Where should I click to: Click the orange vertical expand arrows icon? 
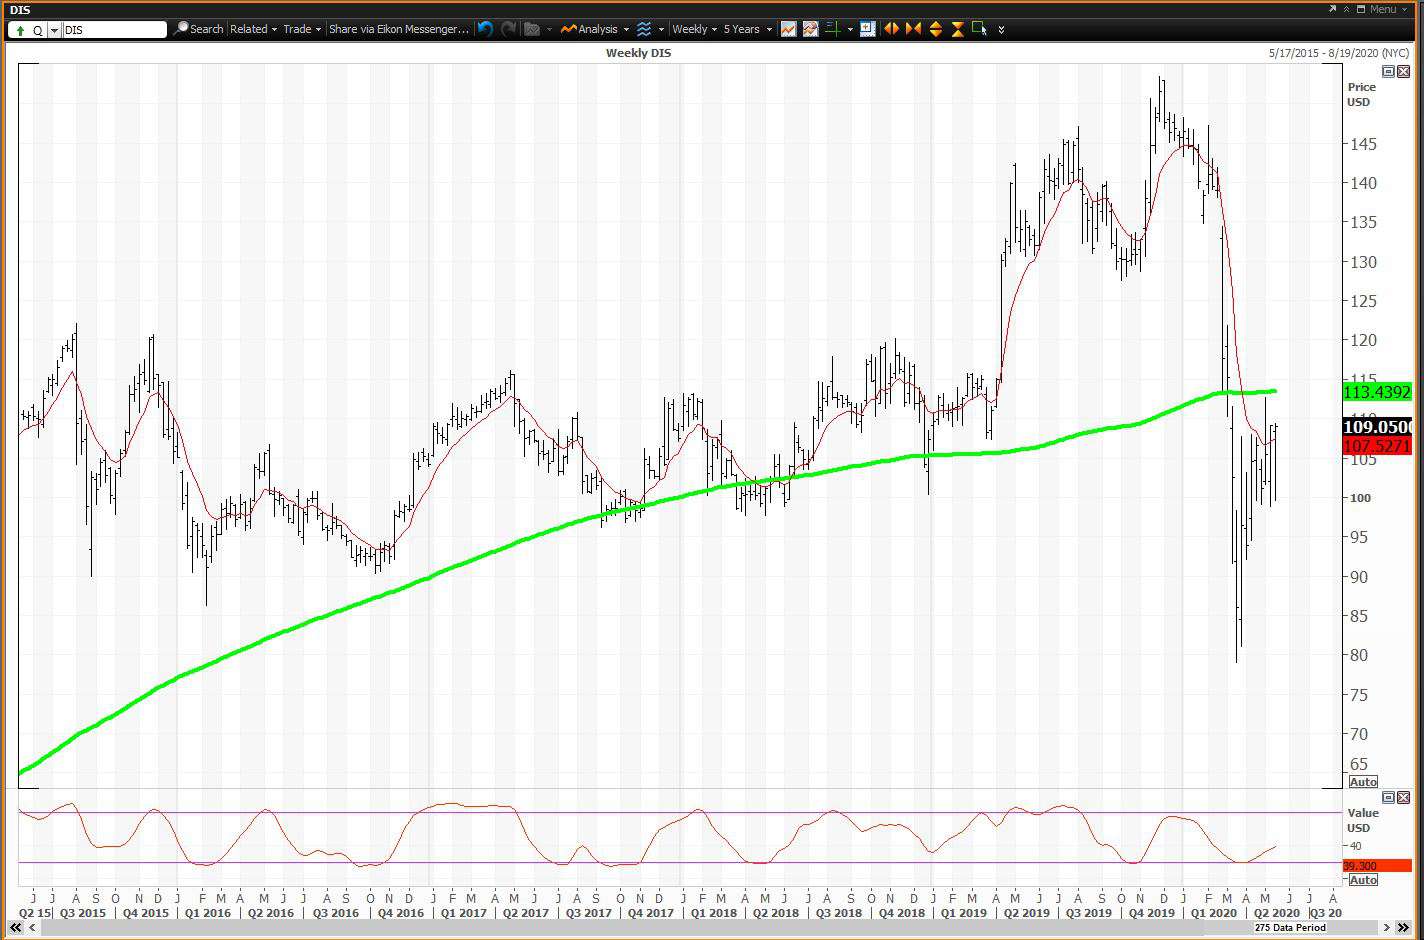click(x=936, y=29)
